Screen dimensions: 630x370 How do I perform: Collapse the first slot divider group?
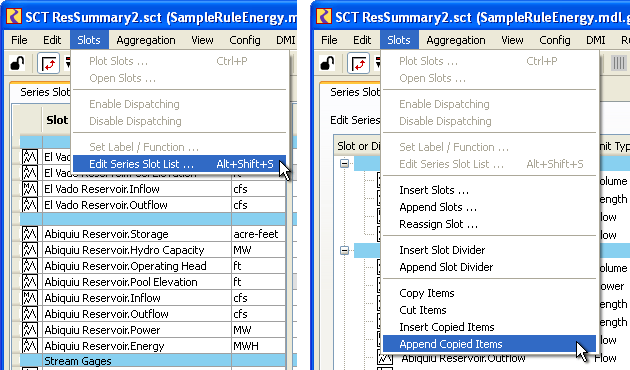[344, 164]
